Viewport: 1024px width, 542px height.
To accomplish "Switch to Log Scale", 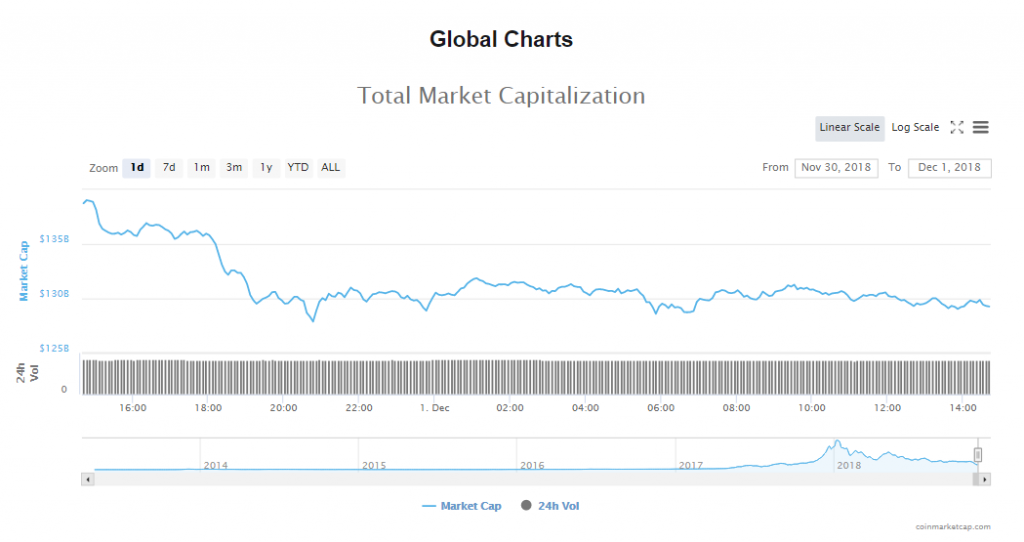I will 915,127.
